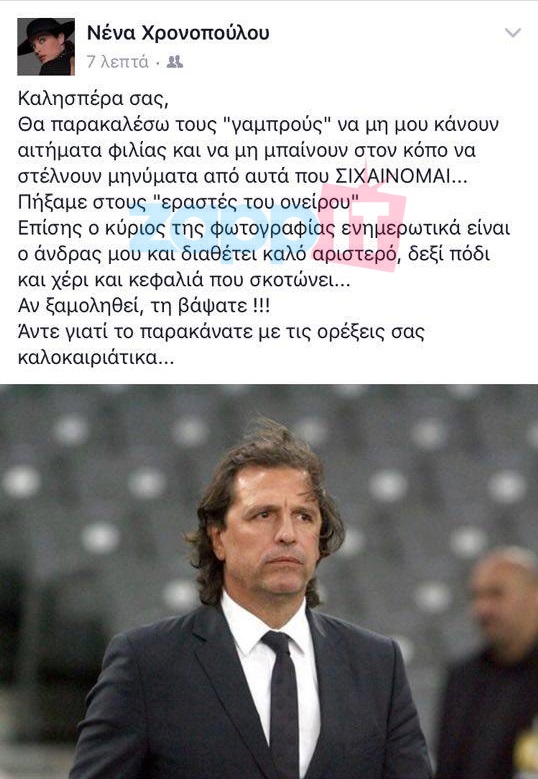The width and height of the screenshot is (538, 779).
Task: Click the final word "καλοκαιριάτικα..."
Action: tap(96, 357)
